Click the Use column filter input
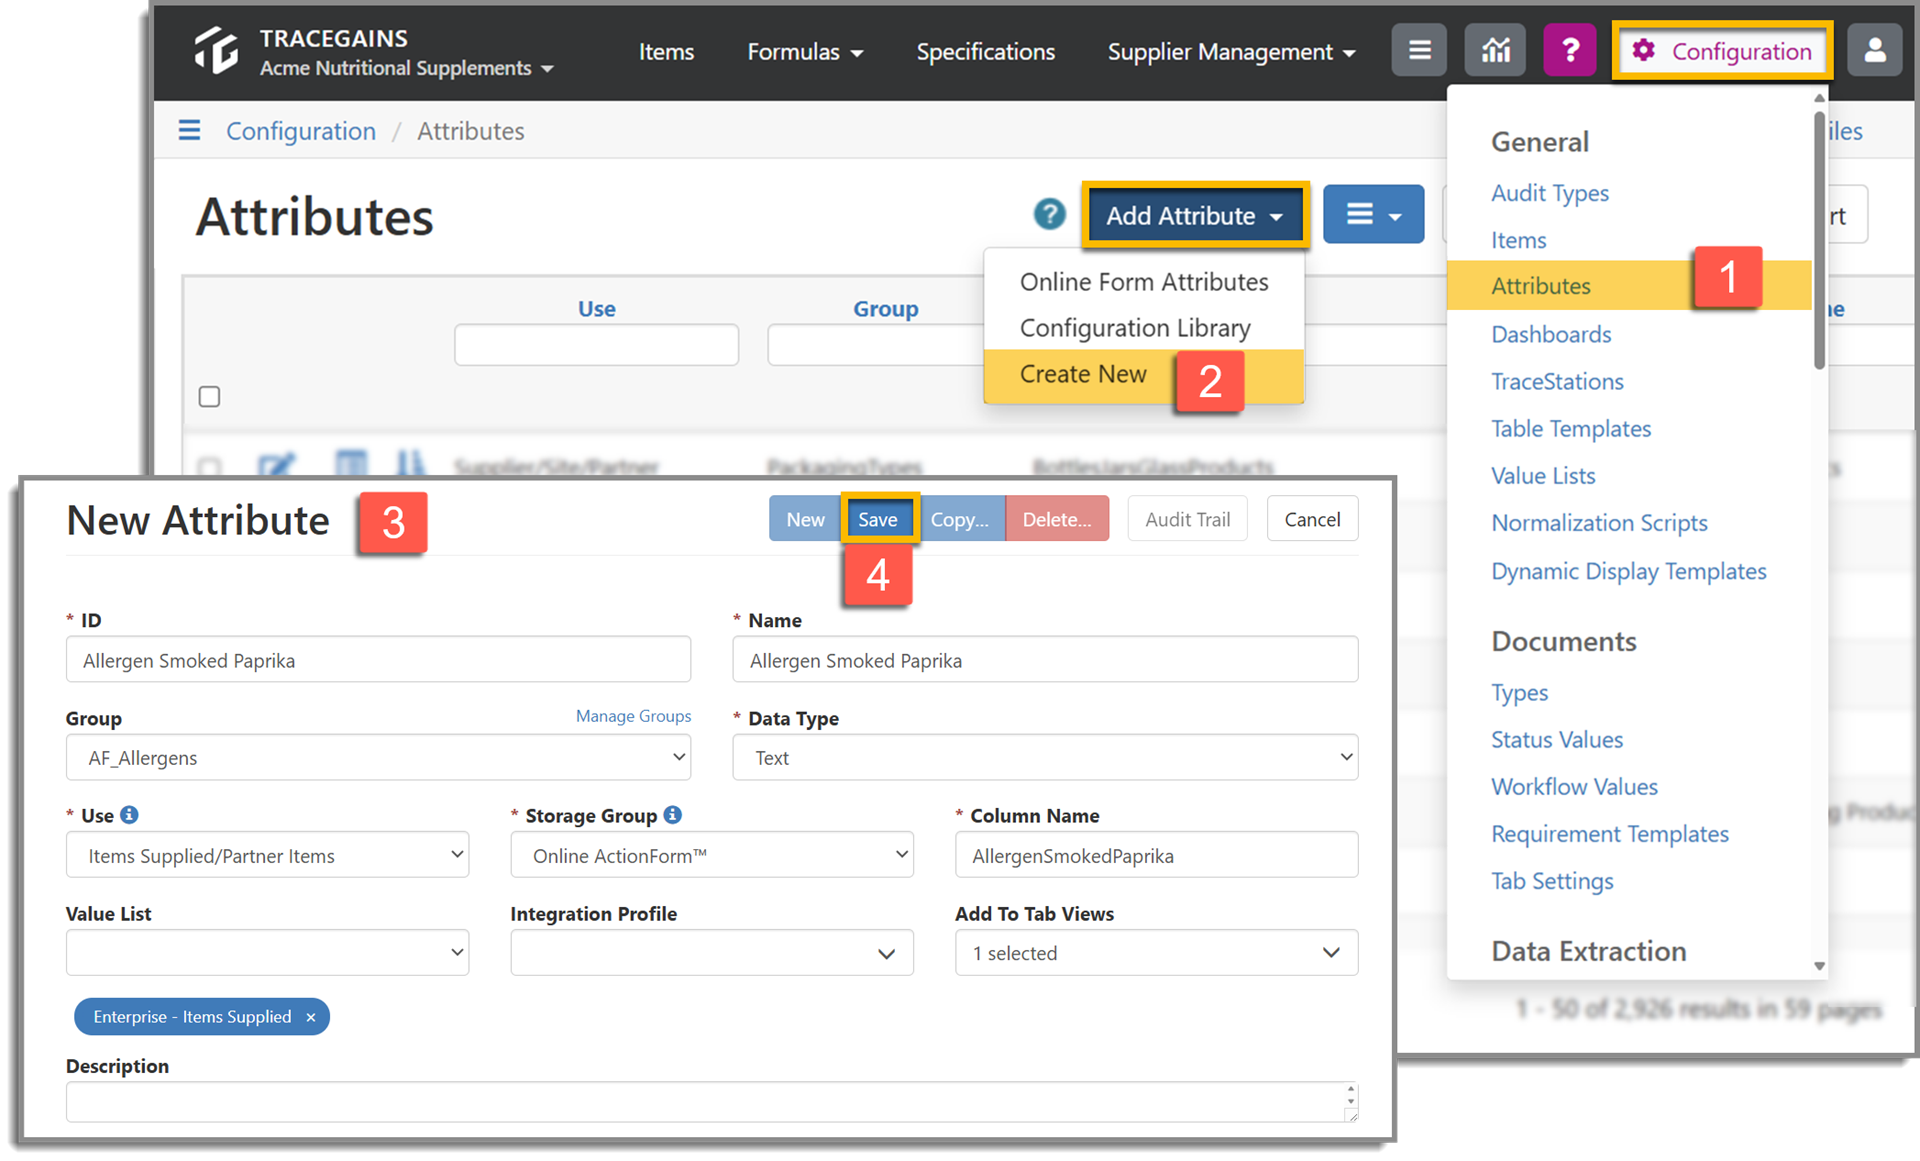The image size is (1920, 1161). (596, 345)
